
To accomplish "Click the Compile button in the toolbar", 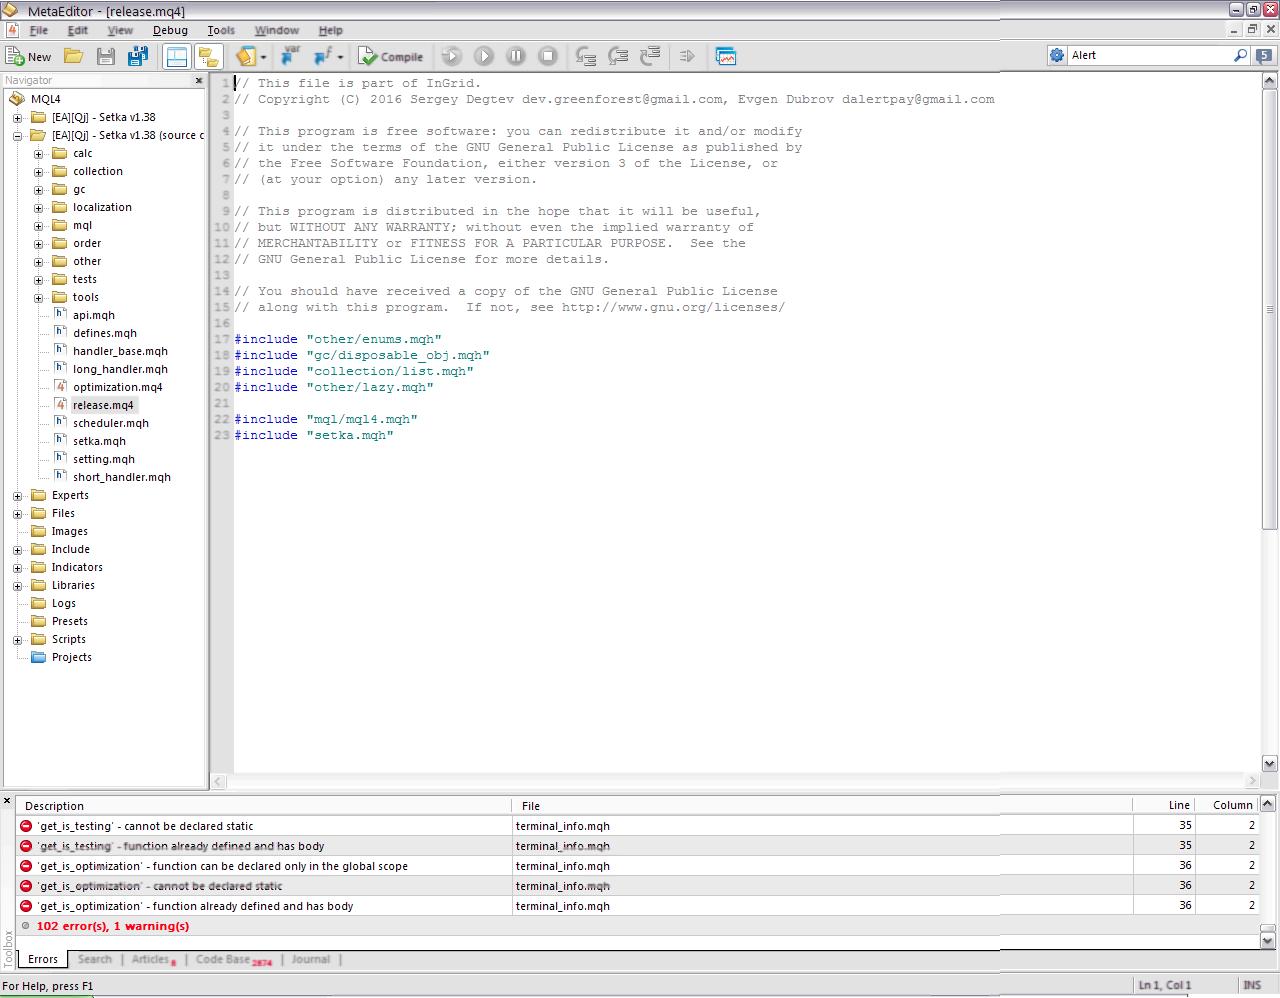I will (x=391, y=56).
